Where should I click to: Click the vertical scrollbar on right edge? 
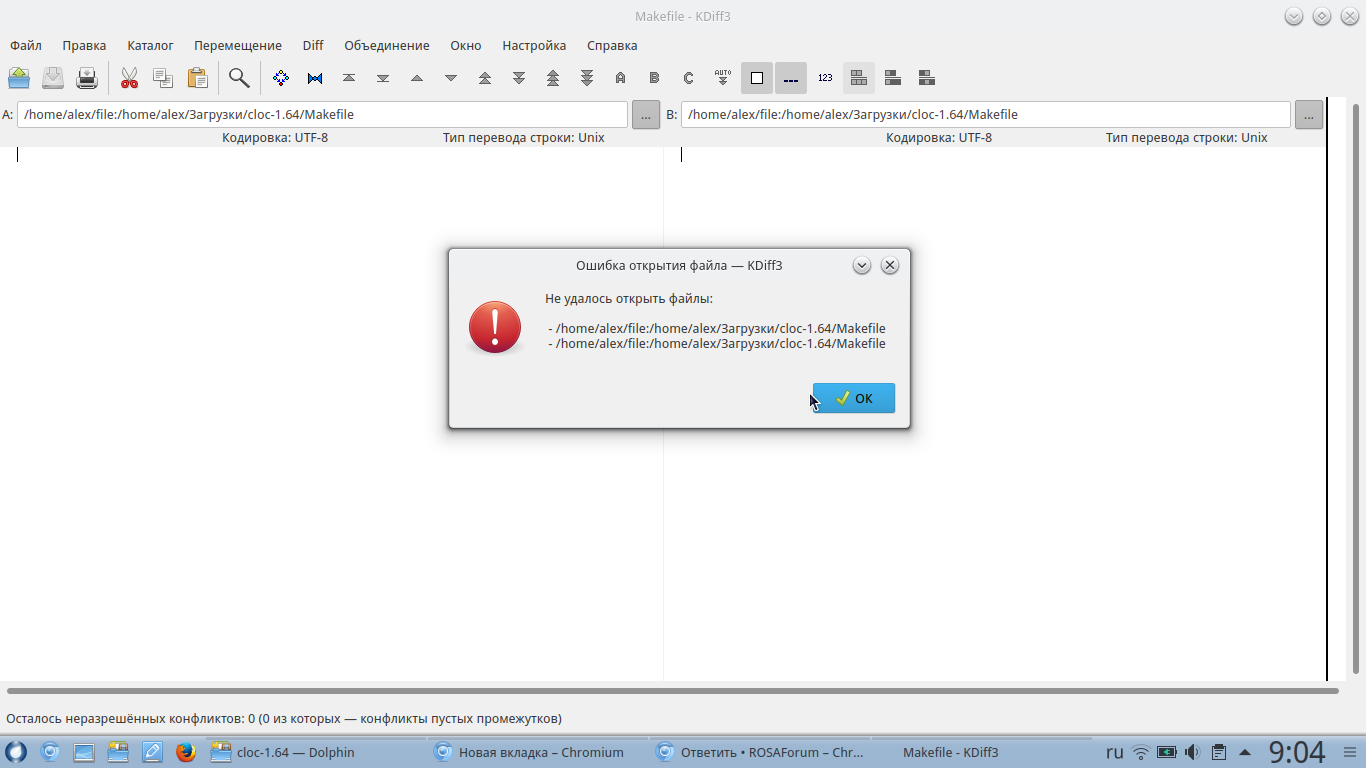[x=1357, y=388]
